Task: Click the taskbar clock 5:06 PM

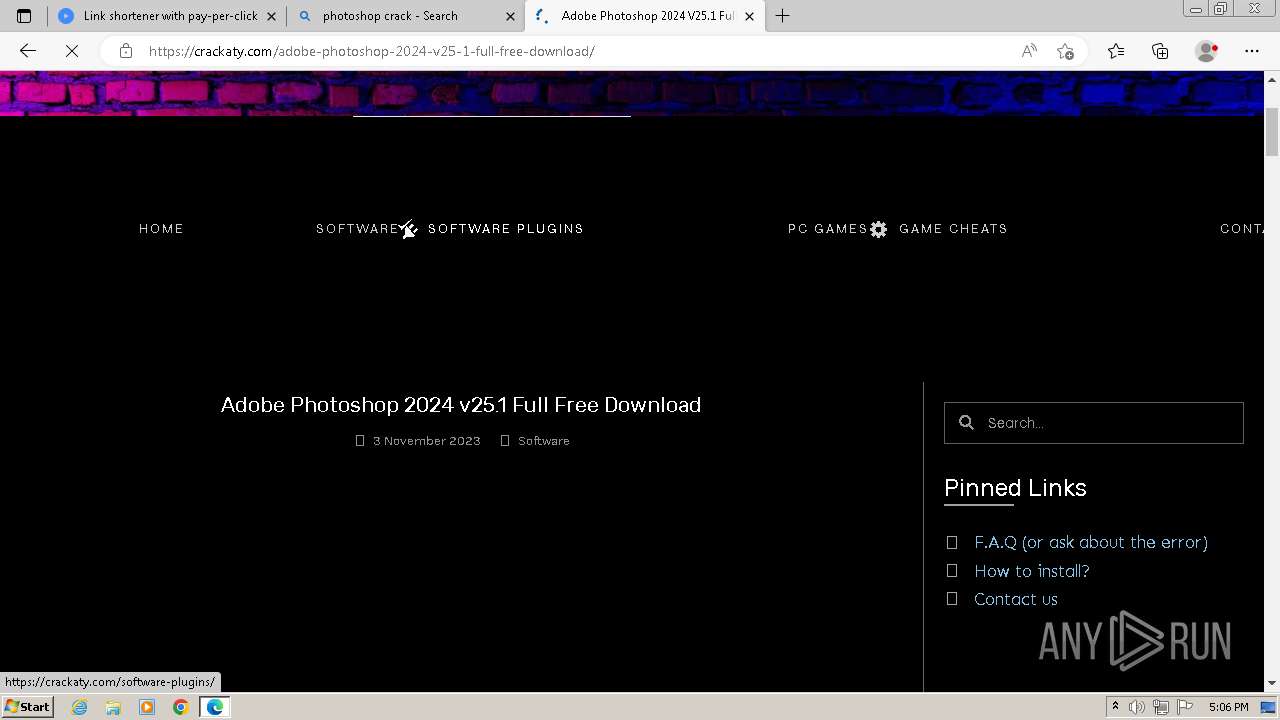Action: pos(1228,707)
